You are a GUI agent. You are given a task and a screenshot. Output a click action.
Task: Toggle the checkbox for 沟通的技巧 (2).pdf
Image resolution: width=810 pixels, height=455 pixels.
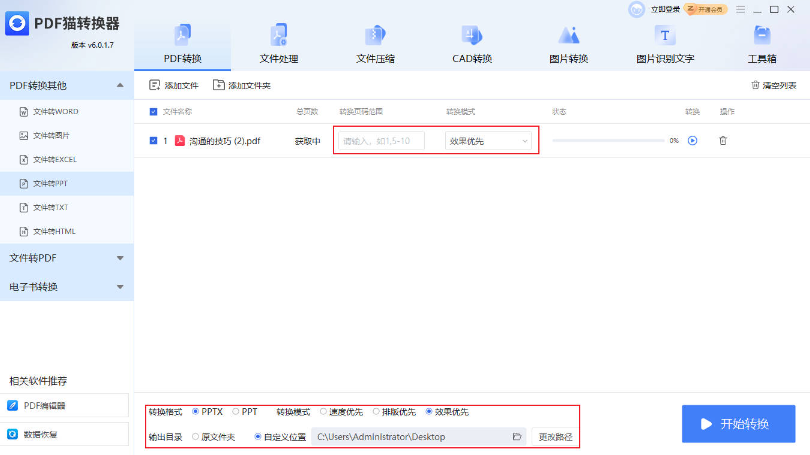pos(153,140)
